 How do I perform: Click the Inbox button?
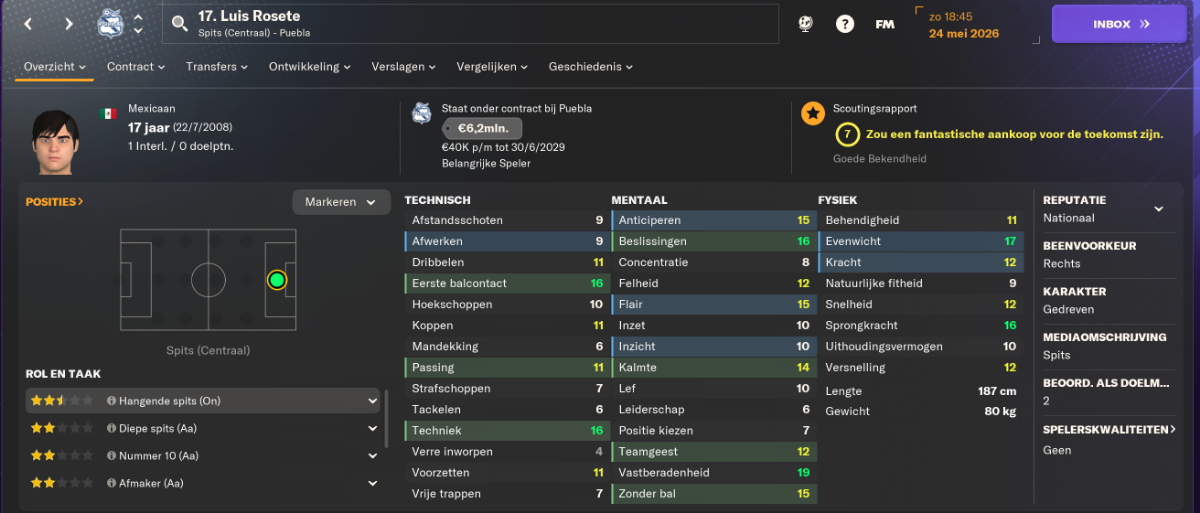coord(1119,24)
